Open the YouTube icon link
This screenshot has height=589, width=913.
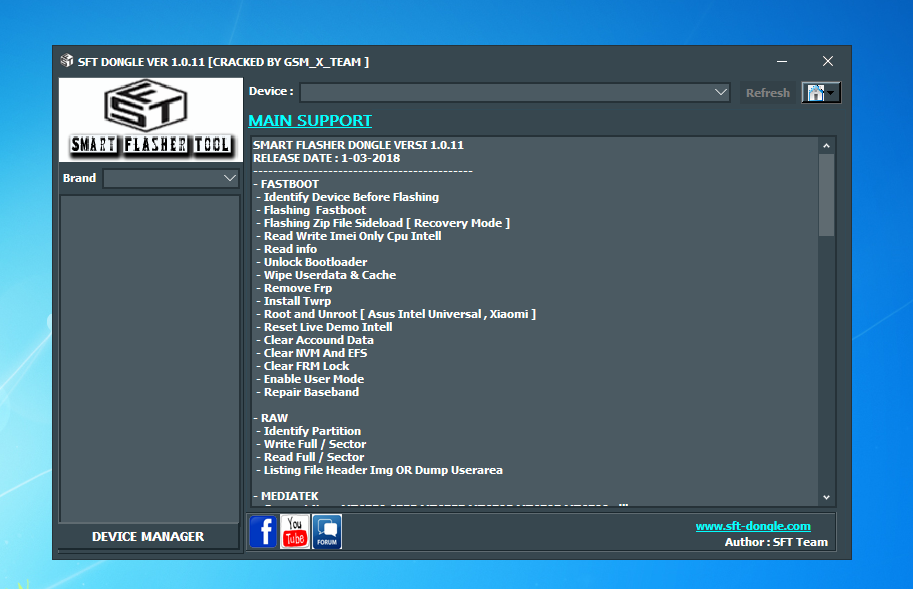[x=295, y=531]
